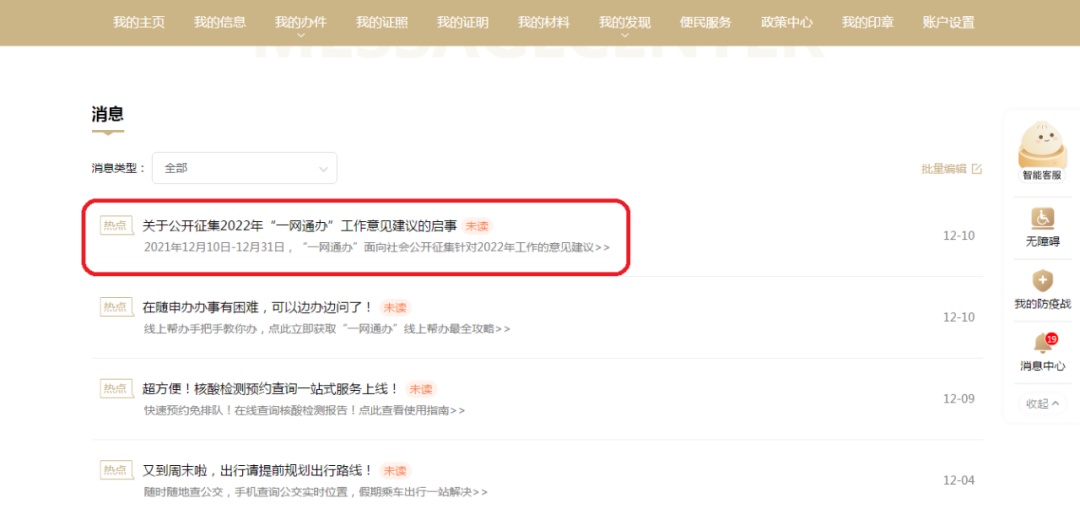
Task: Click 未读 badge on 随申办 message
Action: 395,307
